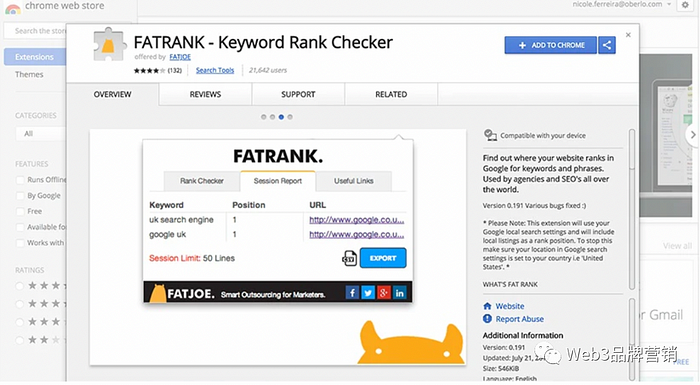The width and height of the screenshot is (700, 385).
Task: Click the 'google uk' keyword cell
Action: (x=167, y=234)
